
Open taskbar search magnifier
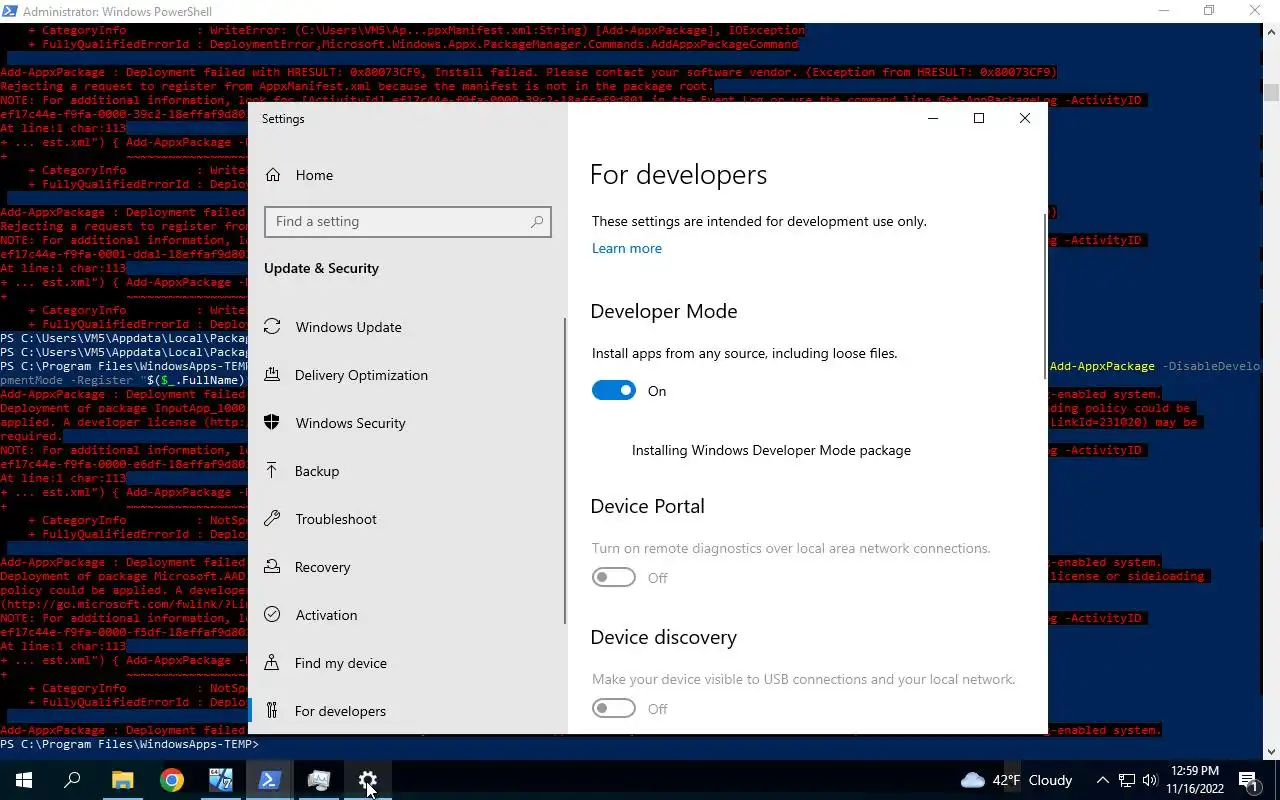pos(72,780)
